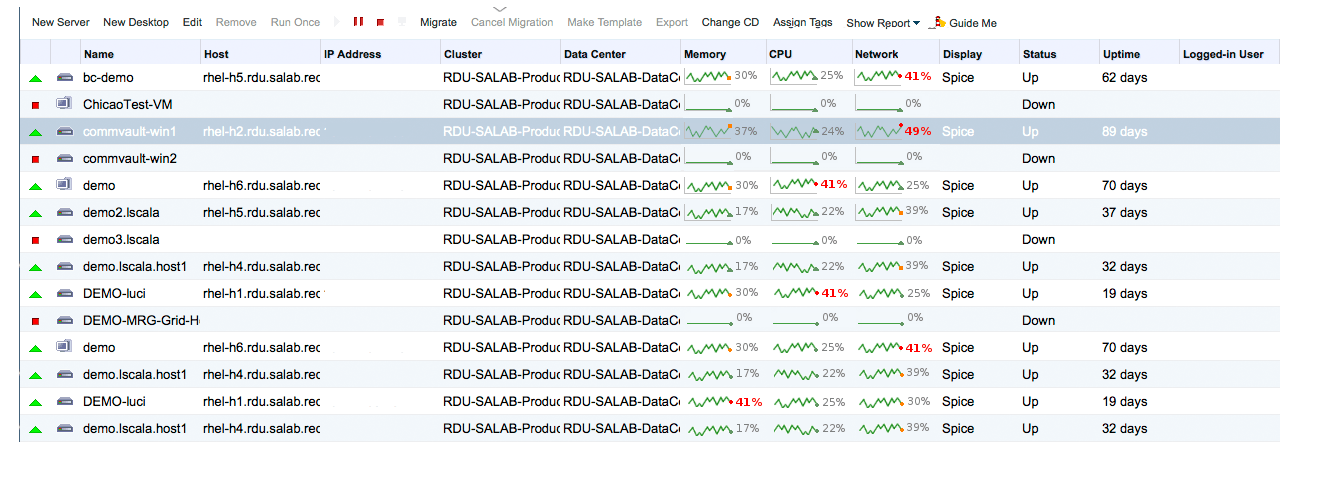1329x480 pixels.
Task: Click the red stop VM toolbar icon
Action: (x=380, y=22)
